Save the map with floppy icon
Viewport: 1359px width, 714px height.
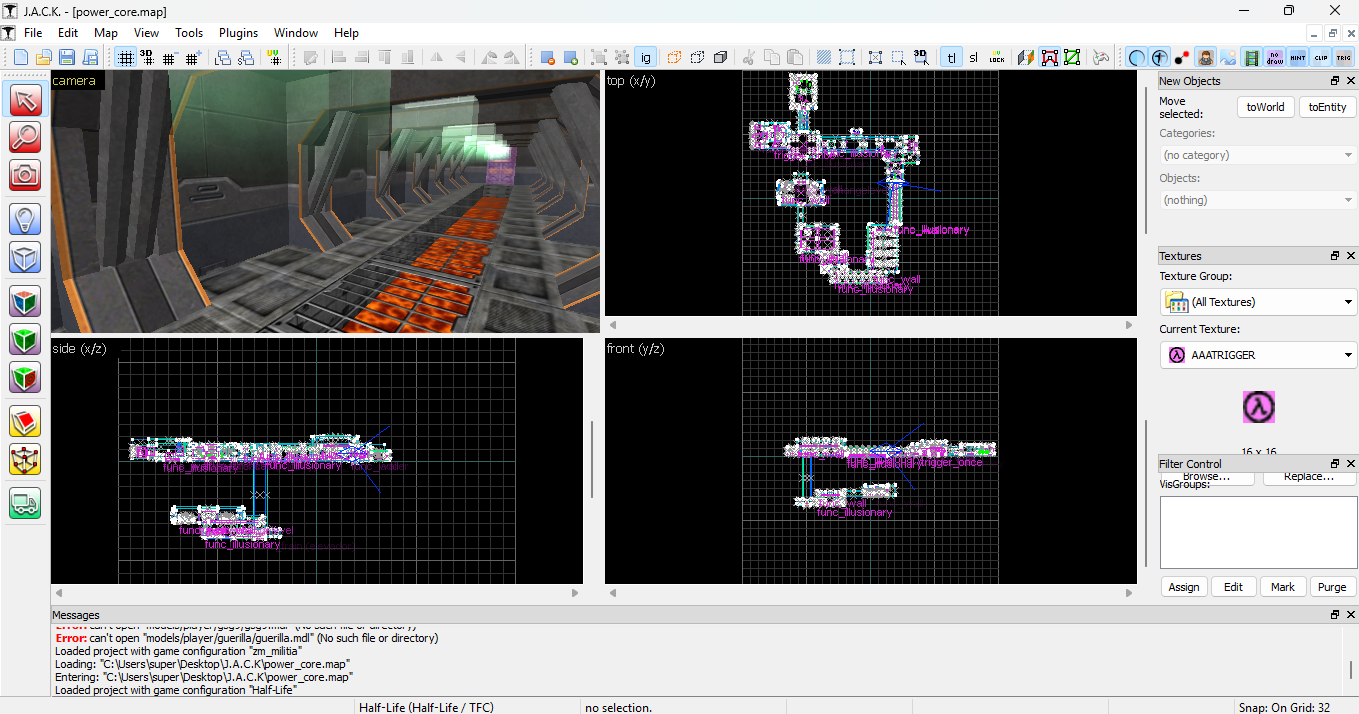[68, 57]
